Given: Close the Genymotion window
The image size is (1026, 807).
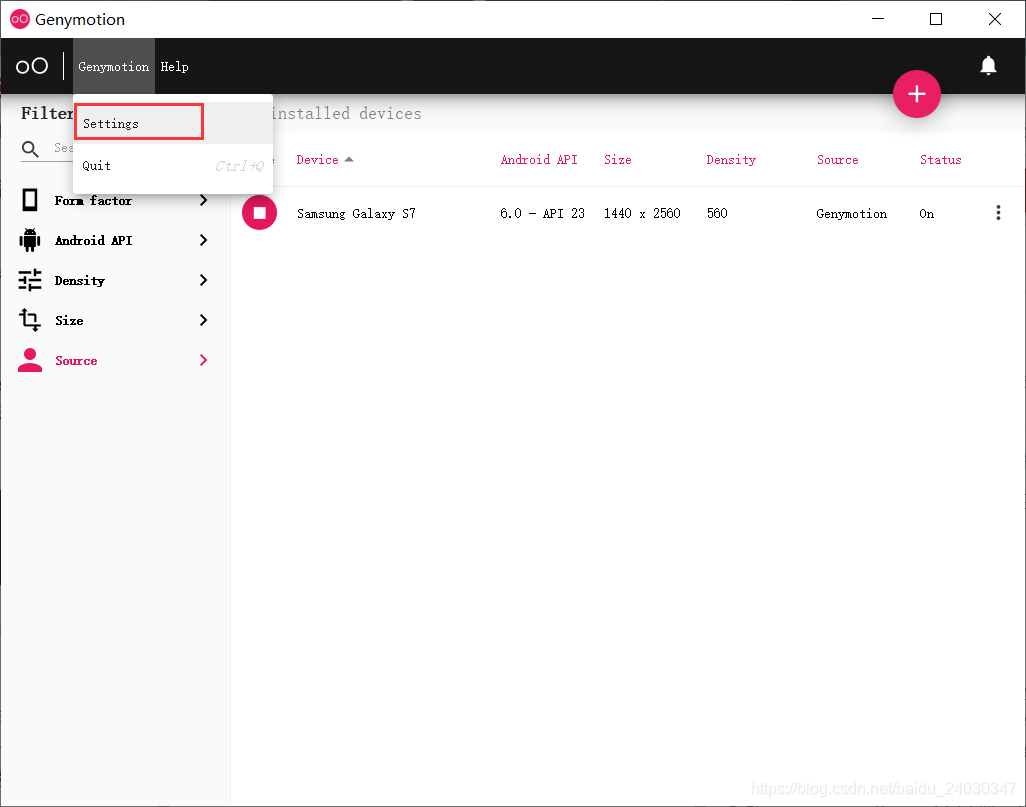Looking at the screenshot, I should click(x=995, y=19).
